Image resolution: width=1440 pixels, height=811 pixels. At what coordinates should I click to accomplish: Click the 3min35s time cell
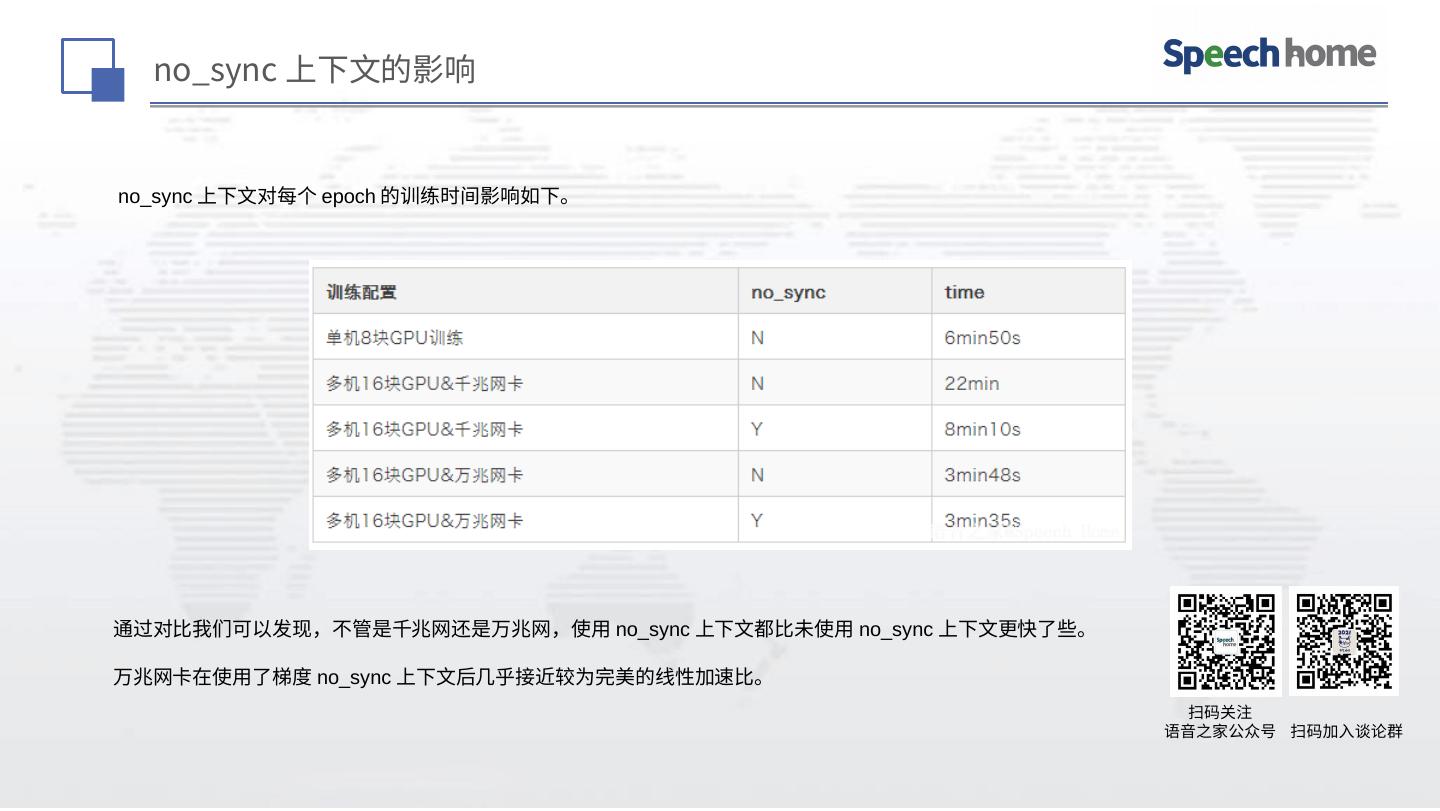point(982,521)
